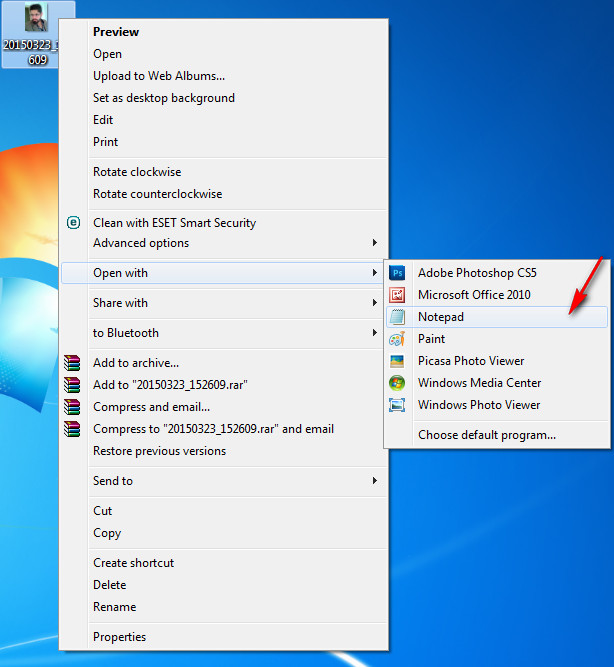614x667 pixels.
Task: Open with Windows Photo Viewer
Action: (497, 405)
